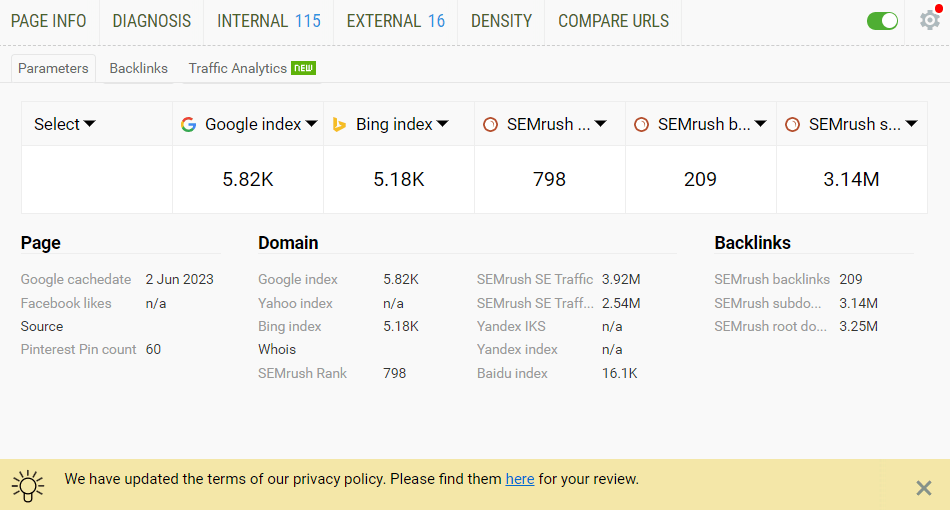Screen dimensions: 950x510
Task: Click the SEMrush SE Traffic label
Action: pos(534,279)
